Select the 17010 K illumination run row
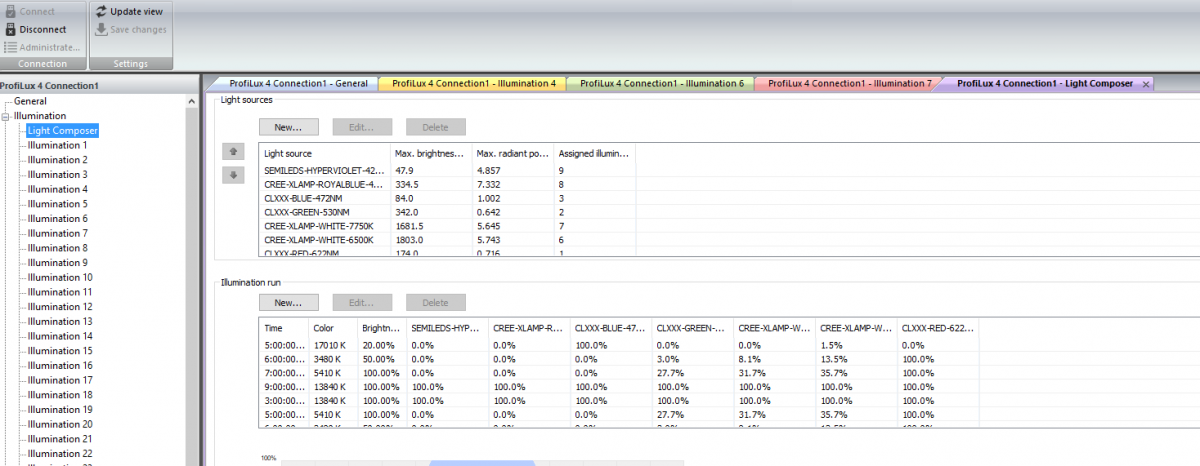The image size is (1200, 466). (619, 344)
